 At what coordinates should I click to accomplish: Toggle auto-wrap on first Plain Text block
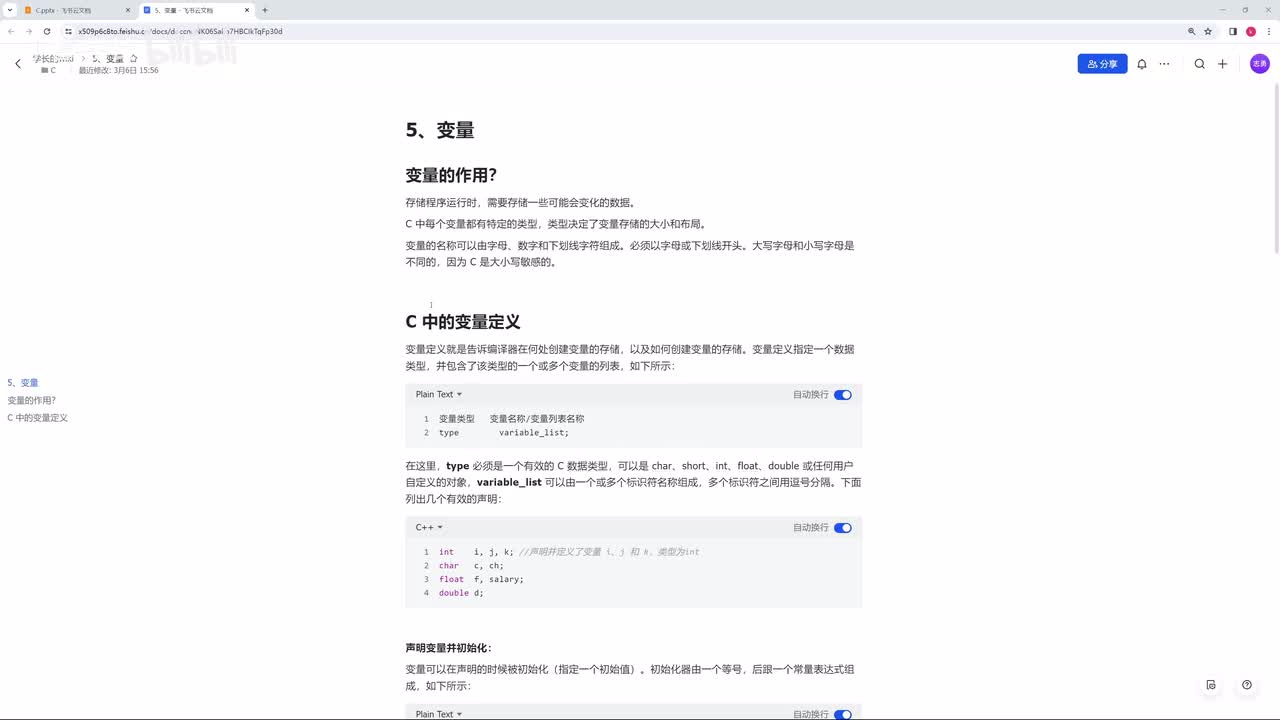click(x=843, y=395)
